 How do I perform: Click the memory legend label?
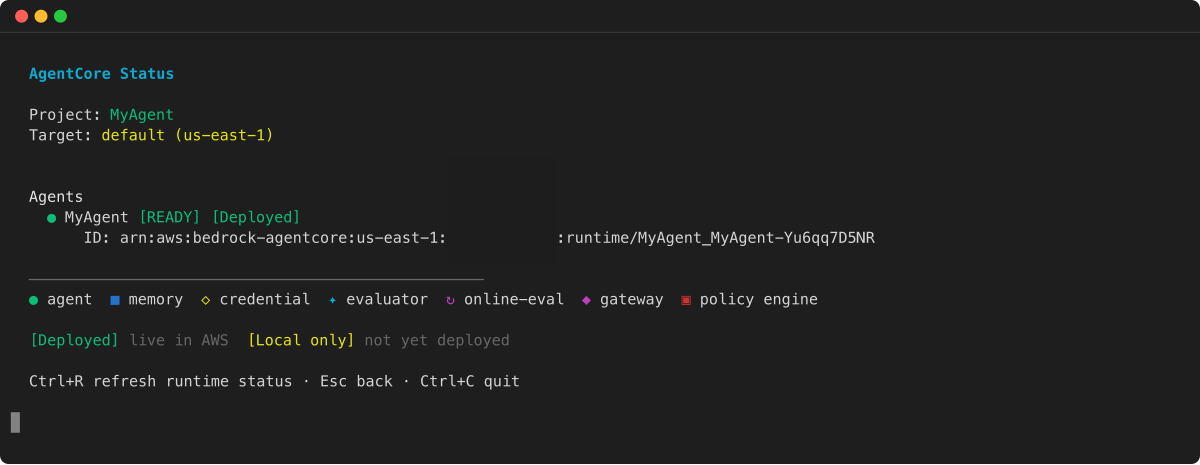click(x=156, y=300)
